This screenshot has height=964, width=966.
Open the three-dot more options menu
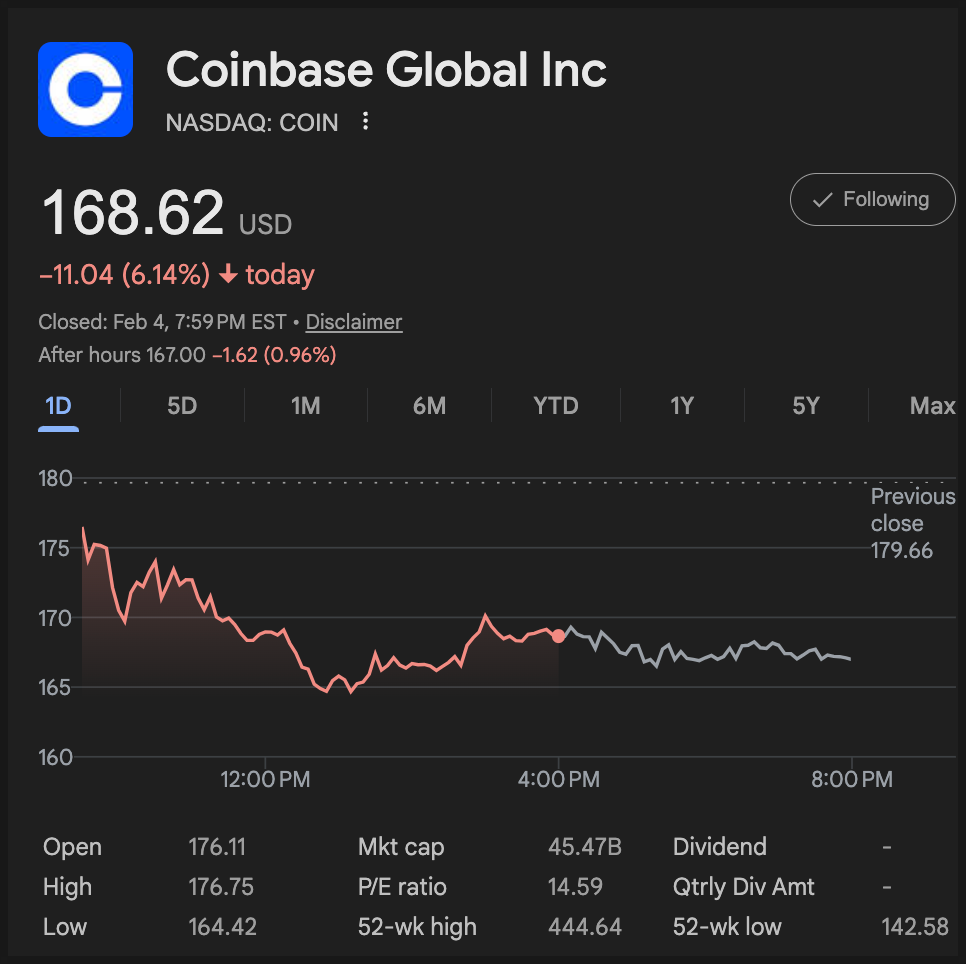(366, 122)
